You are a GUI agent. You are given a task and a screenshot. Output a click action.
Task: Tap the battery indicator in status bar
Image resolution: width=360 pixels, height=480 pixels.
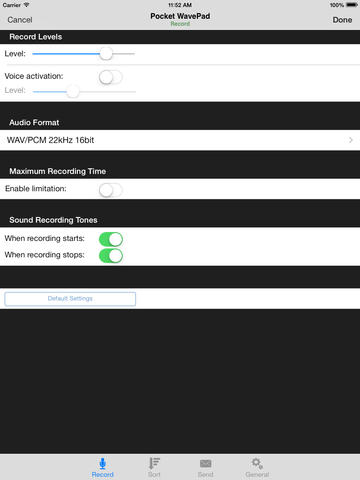[x=352, y=5]
